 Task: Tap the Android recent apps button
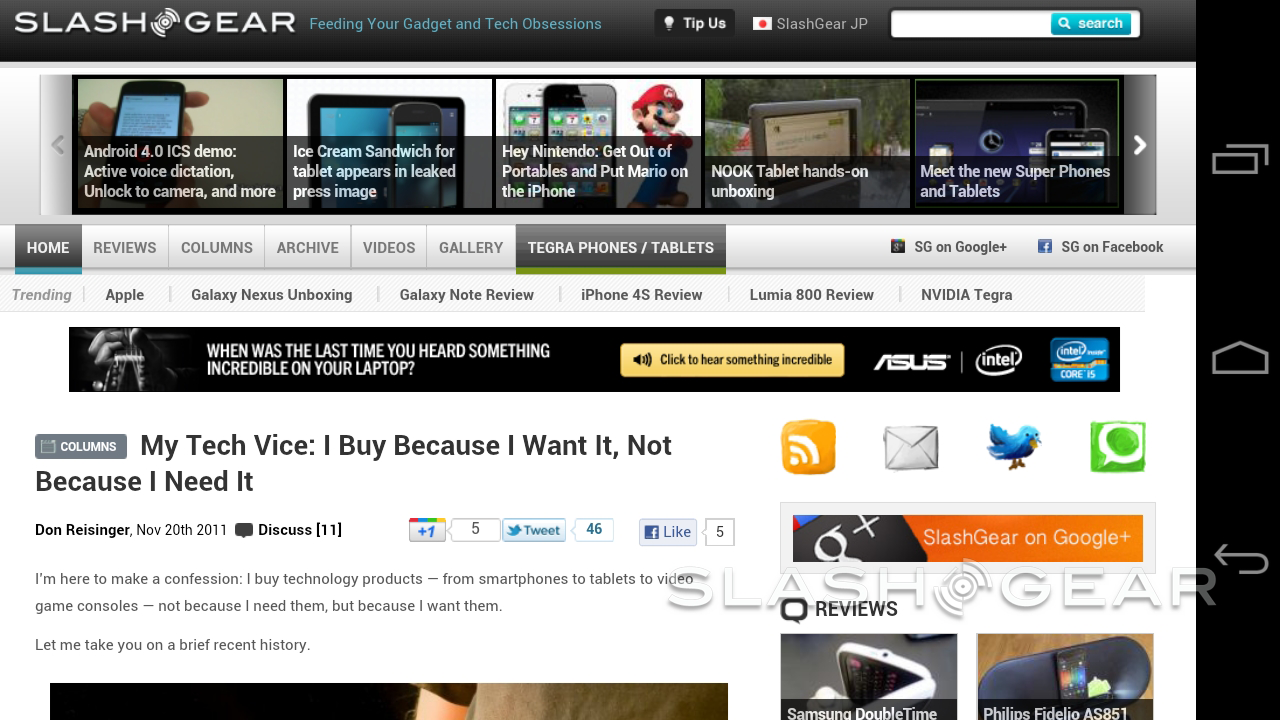click(x=1240, y=159)
